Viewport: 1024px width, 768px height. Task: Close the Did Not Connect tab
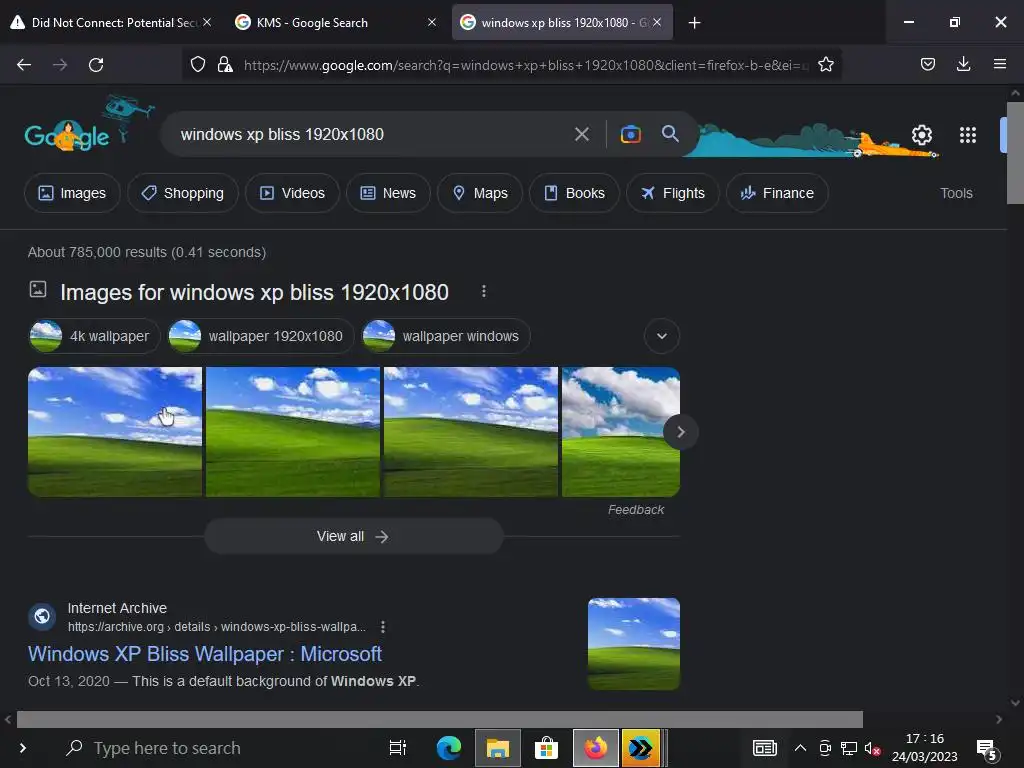click(x=207, y=22)
